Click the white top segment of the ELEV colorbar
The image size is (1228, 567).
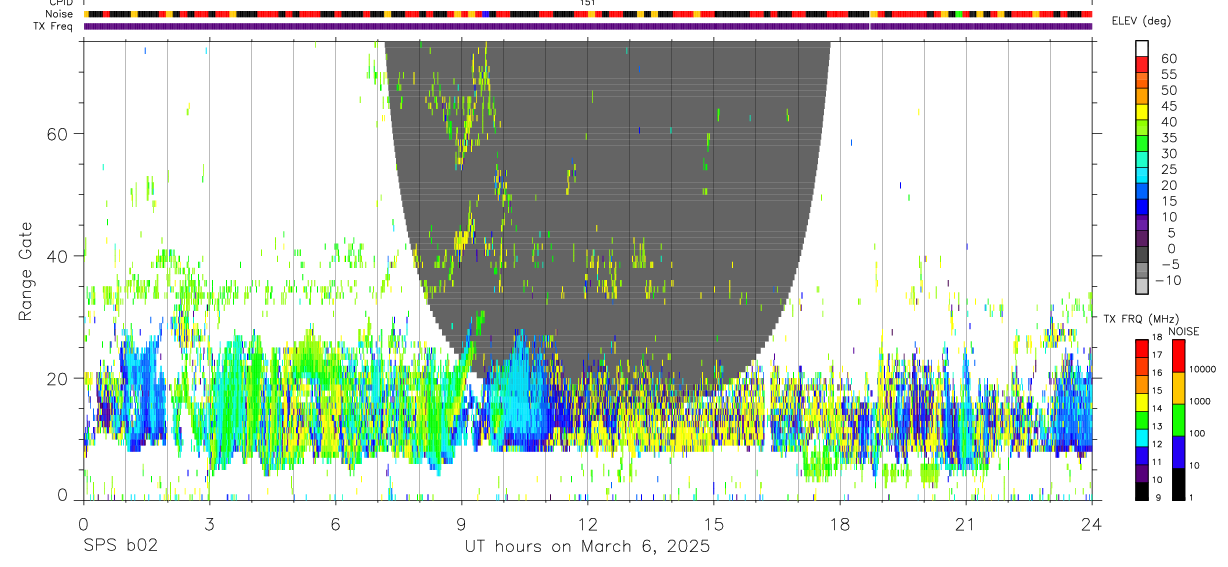click(x=1142, y=49)
